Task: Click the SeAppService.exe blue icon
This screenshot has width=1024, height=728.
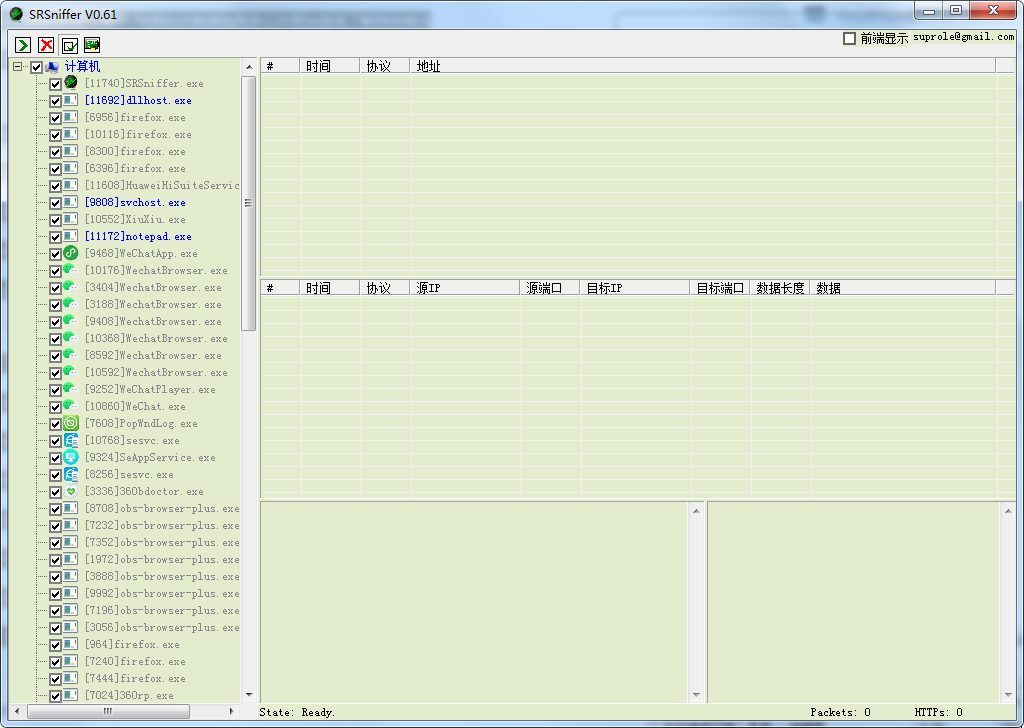Action: tap(70, 457)
